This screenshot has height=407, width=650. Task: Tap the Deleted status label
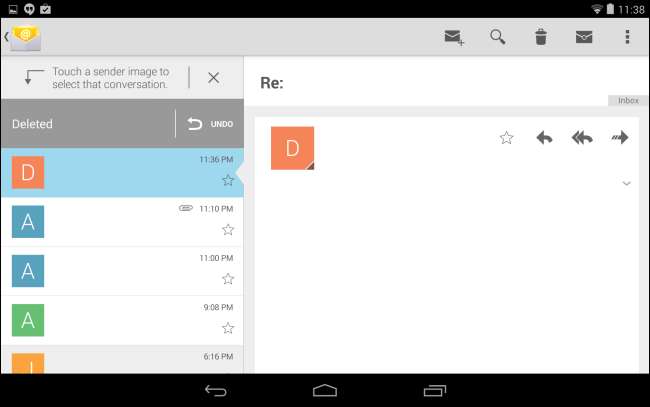(32, 124)
